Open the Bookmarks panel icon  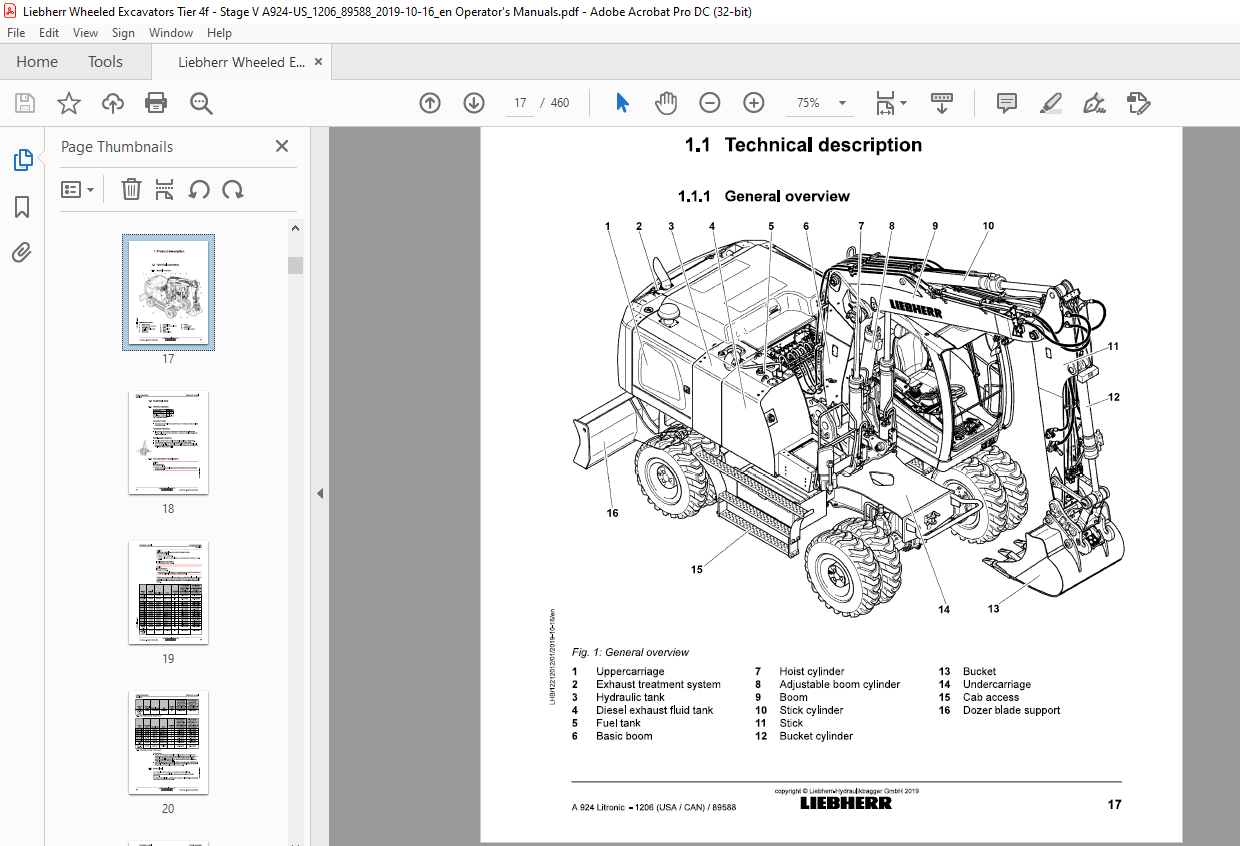(22, 207)
